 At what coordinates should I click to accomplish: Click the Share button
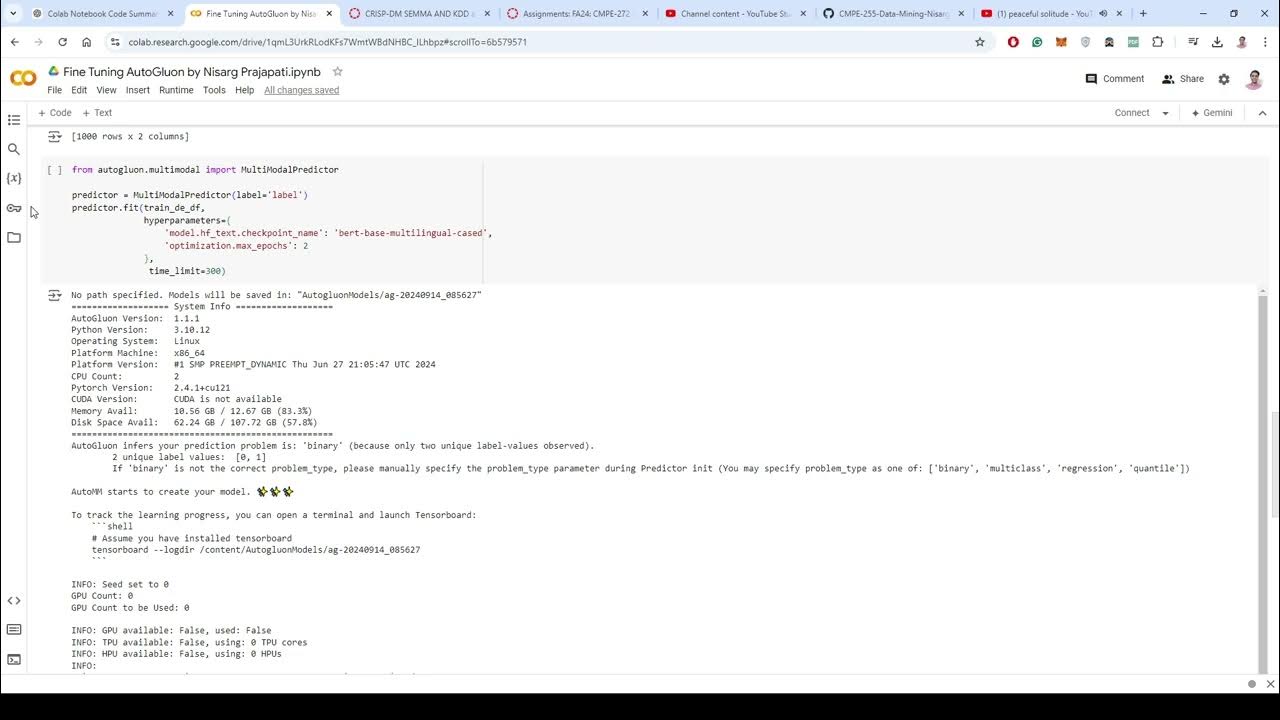(1183, 79)
